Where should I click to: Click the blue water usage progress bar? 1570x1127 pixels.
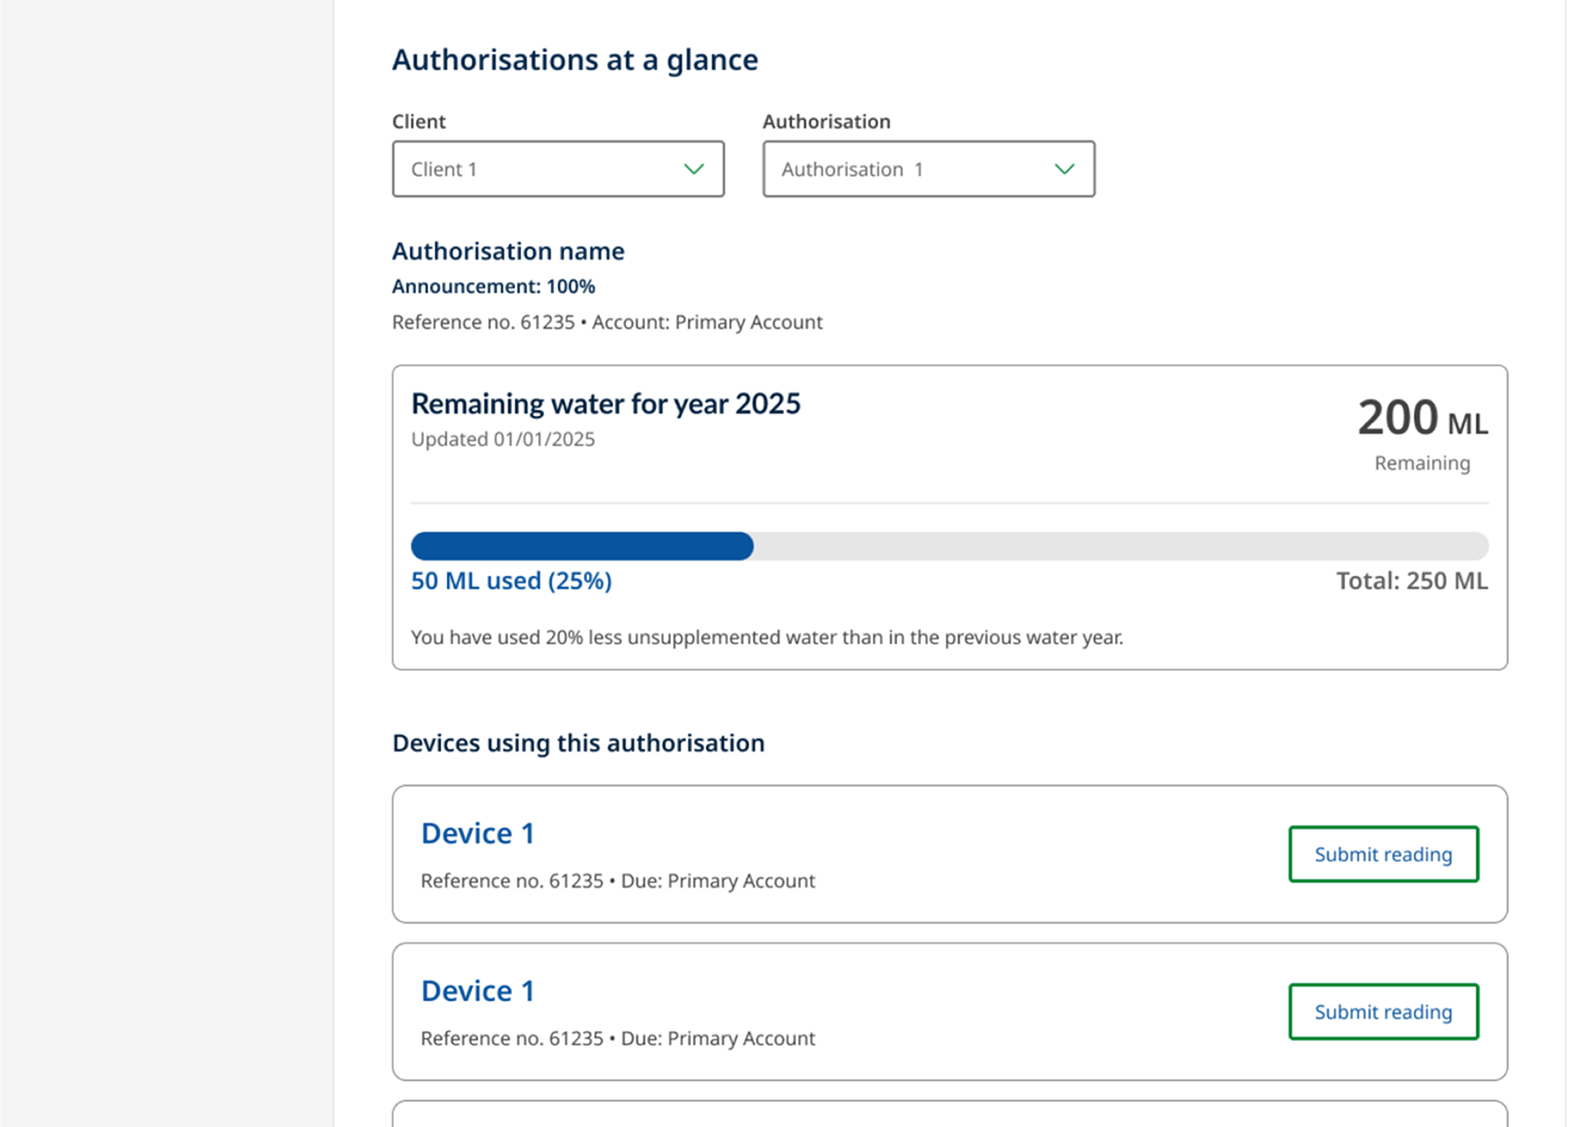[582, 546]
